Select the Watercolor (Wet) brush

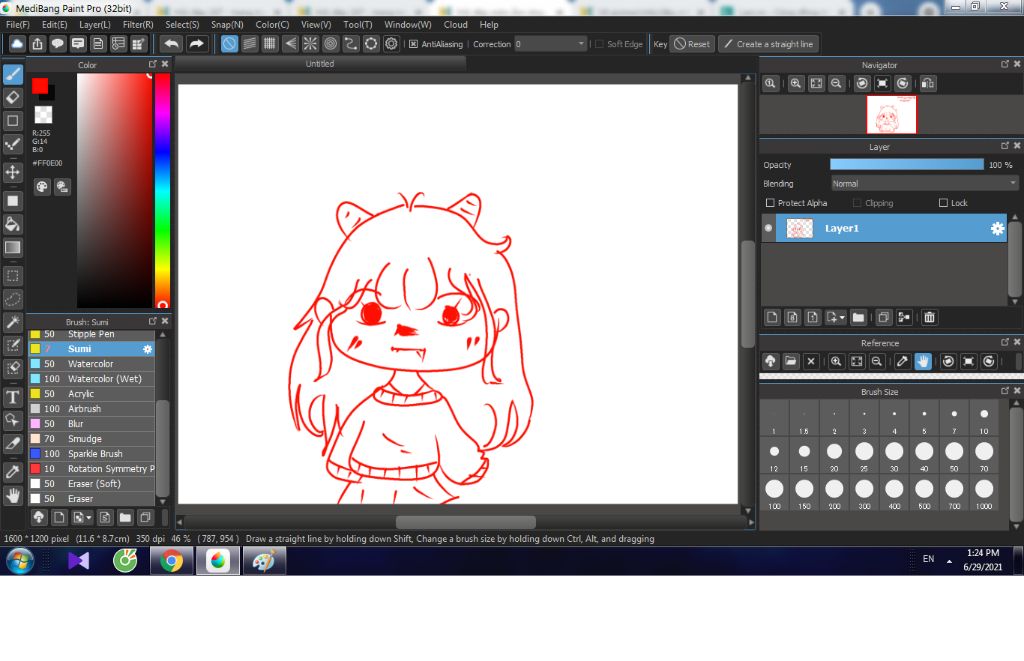(91, 379)
